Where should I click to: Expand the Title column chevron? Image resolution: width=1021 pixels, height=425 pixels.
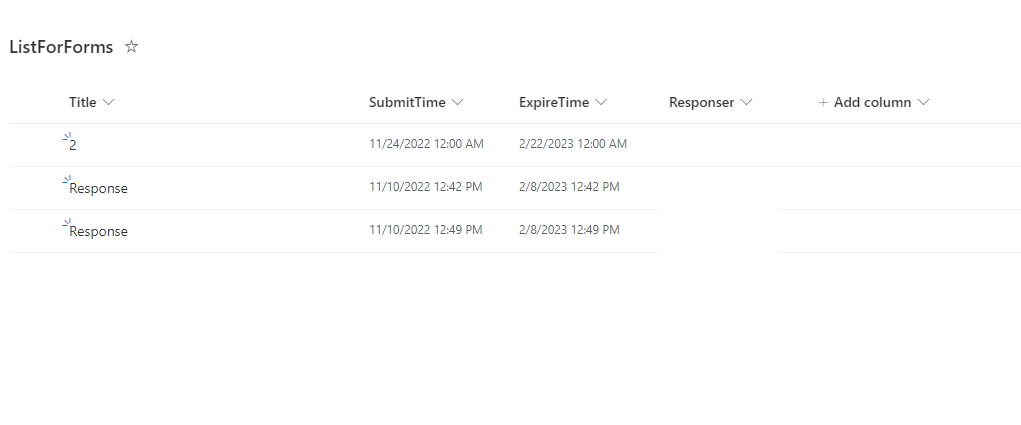109,102
